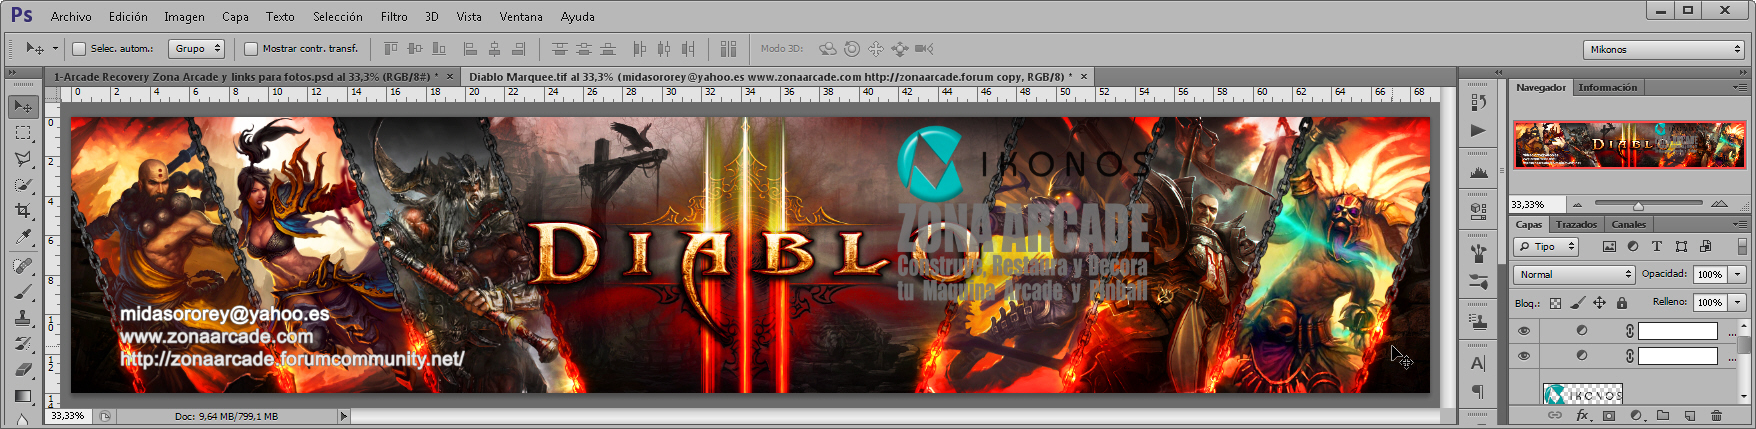Select the Brush tool
Screen dimensions: 1756x429
(22, 292)
